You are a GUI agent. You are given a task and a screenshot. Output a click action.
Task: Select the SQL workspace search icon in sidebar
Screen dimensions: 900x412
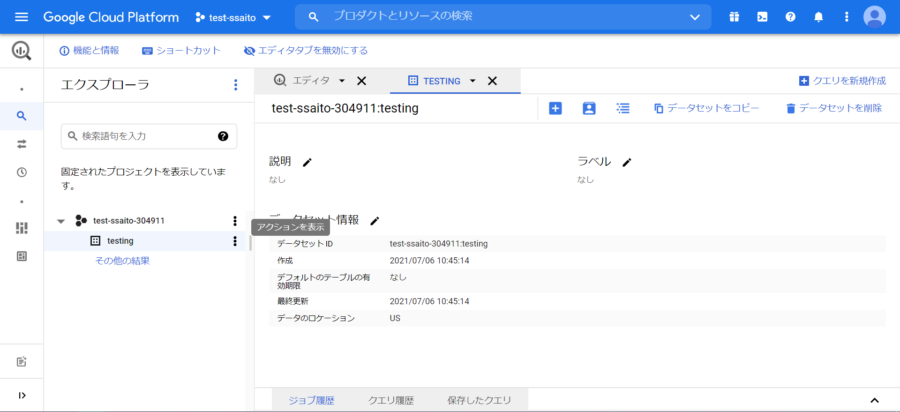22,116
